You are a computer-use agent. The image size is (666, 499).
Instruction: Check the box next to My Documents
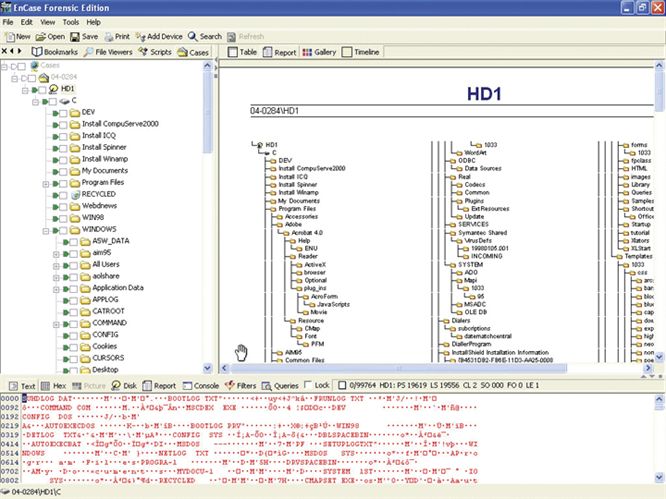pyautogui.click(x=63, y=172)
